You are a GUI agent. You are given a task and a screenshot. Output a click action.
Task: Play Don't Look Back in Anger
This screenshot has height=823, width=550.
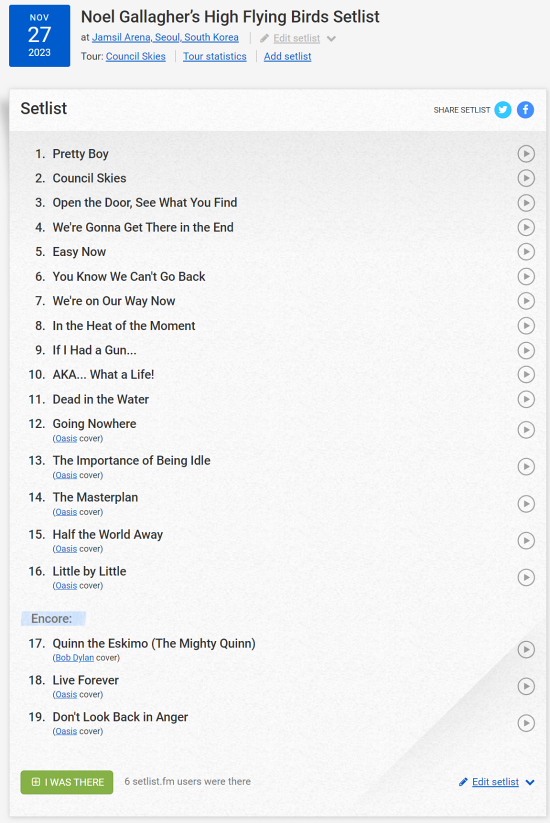[x=526, y=723]
